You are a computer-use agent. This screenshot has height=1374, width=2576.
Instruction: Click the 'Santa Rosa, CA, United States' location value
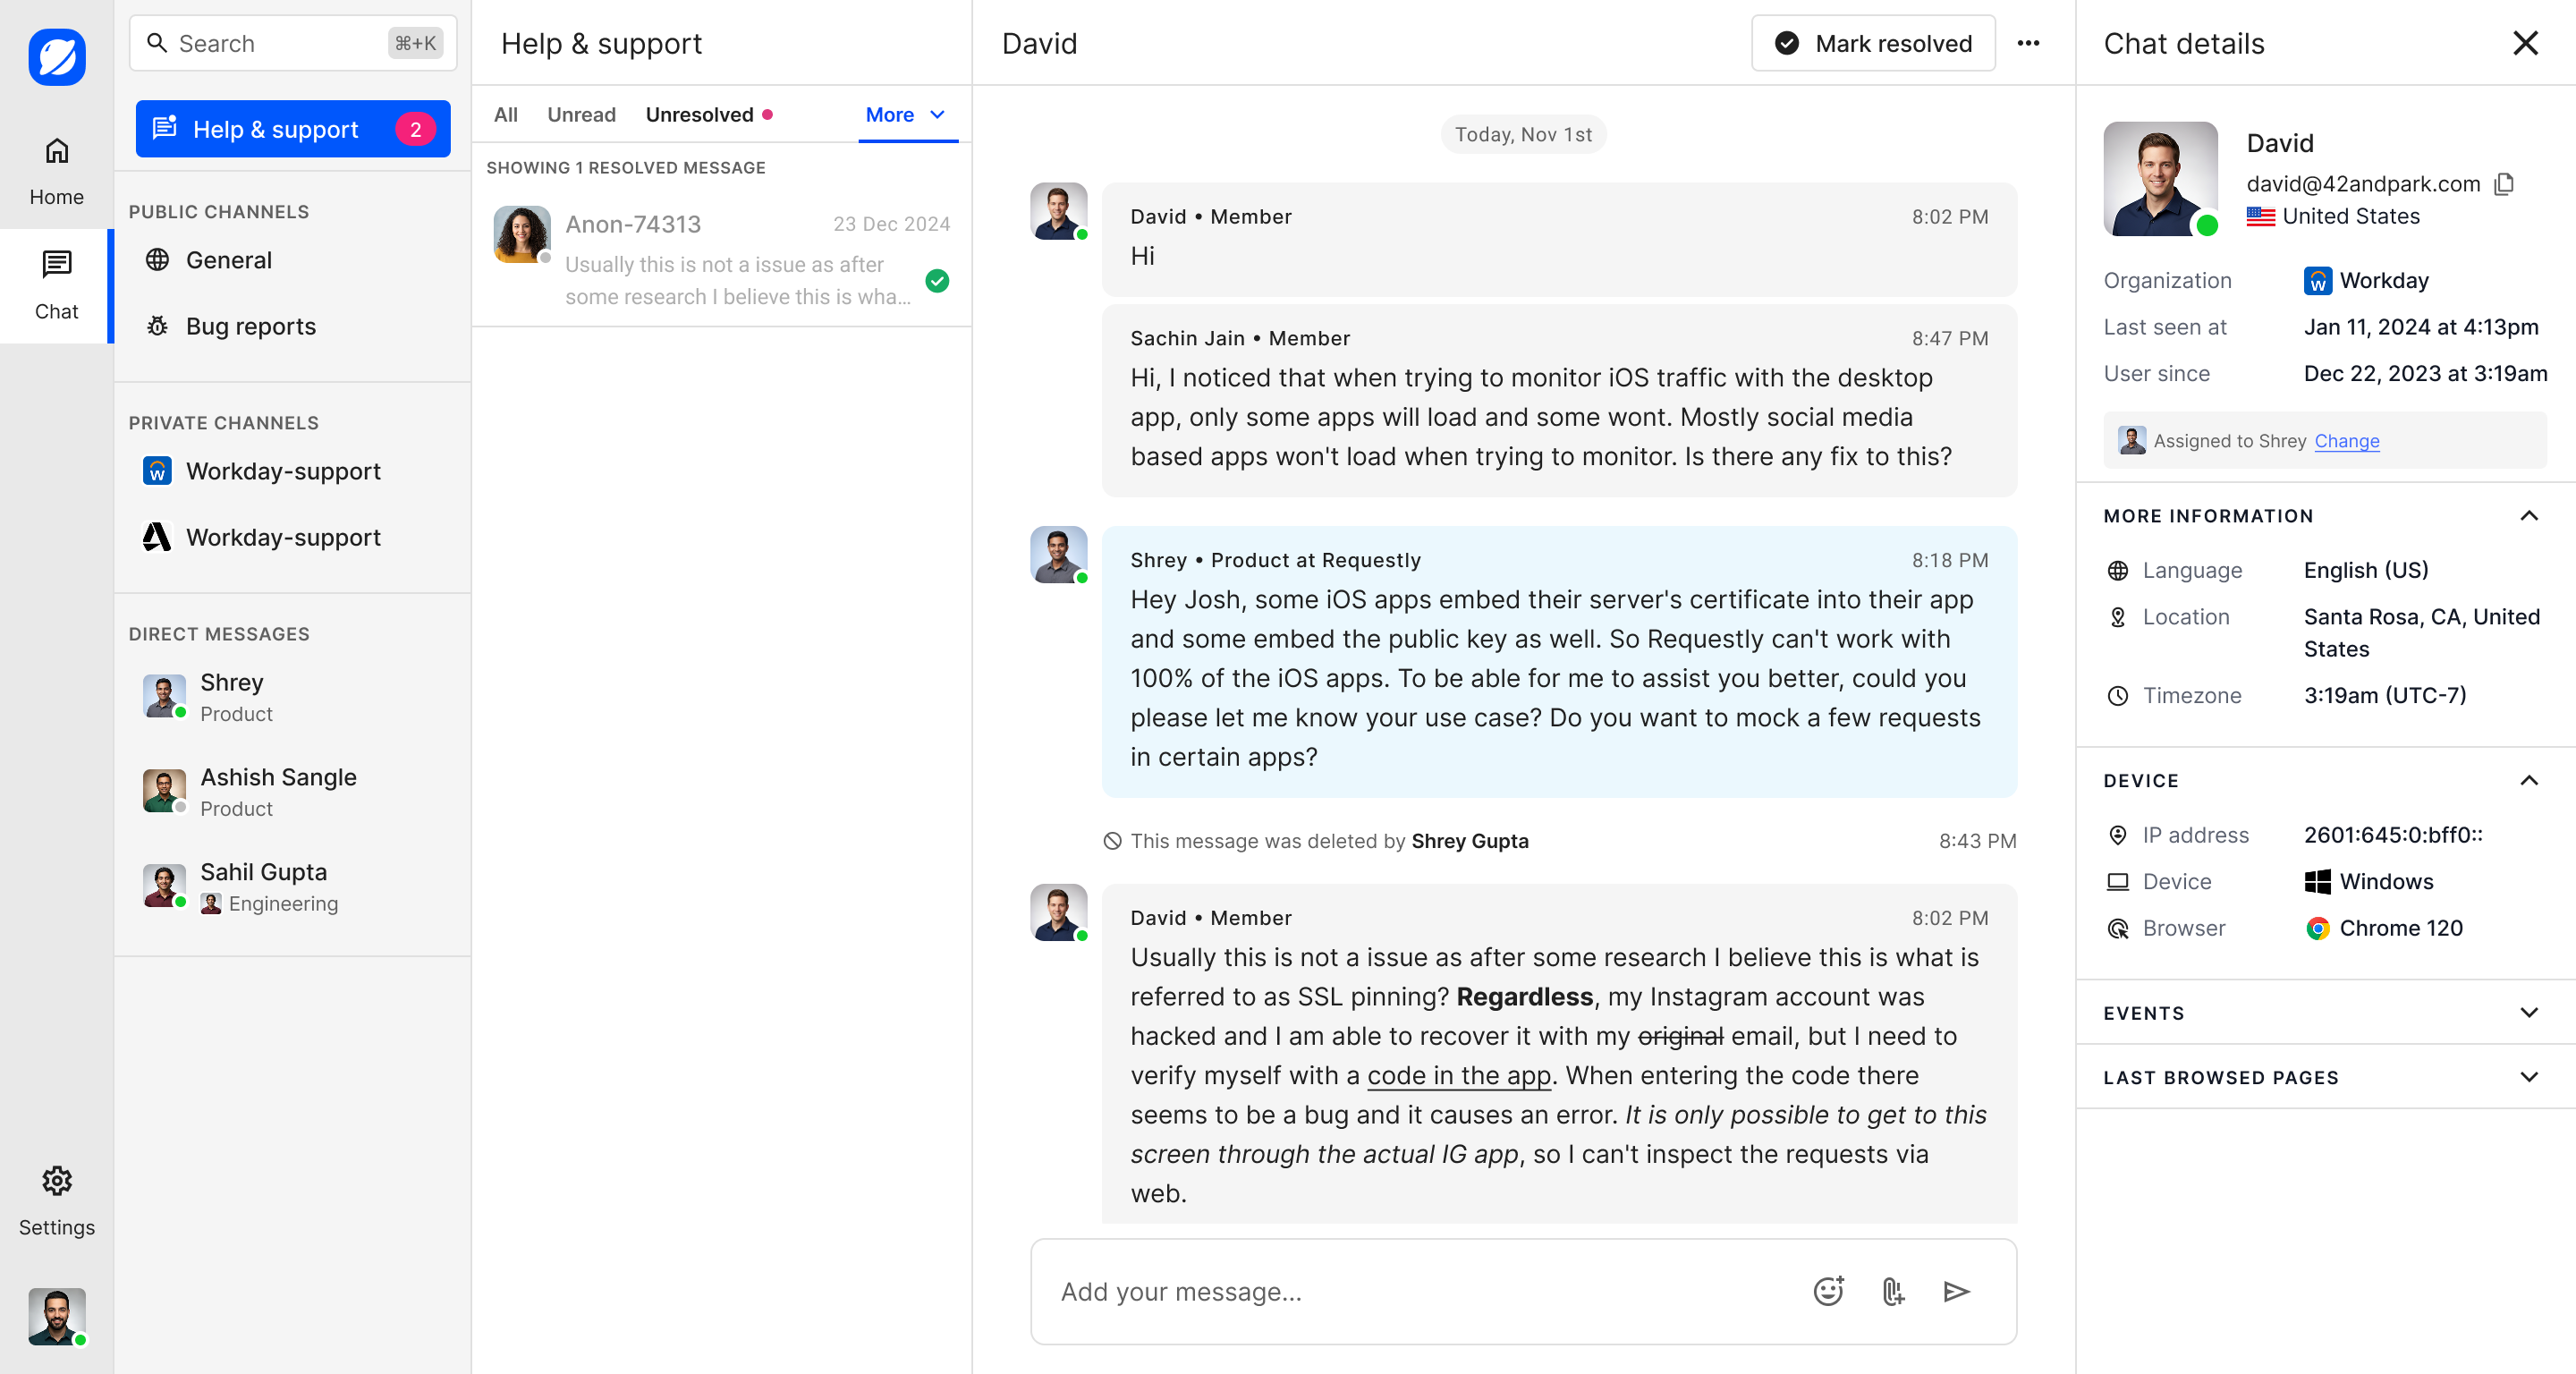2421,633
